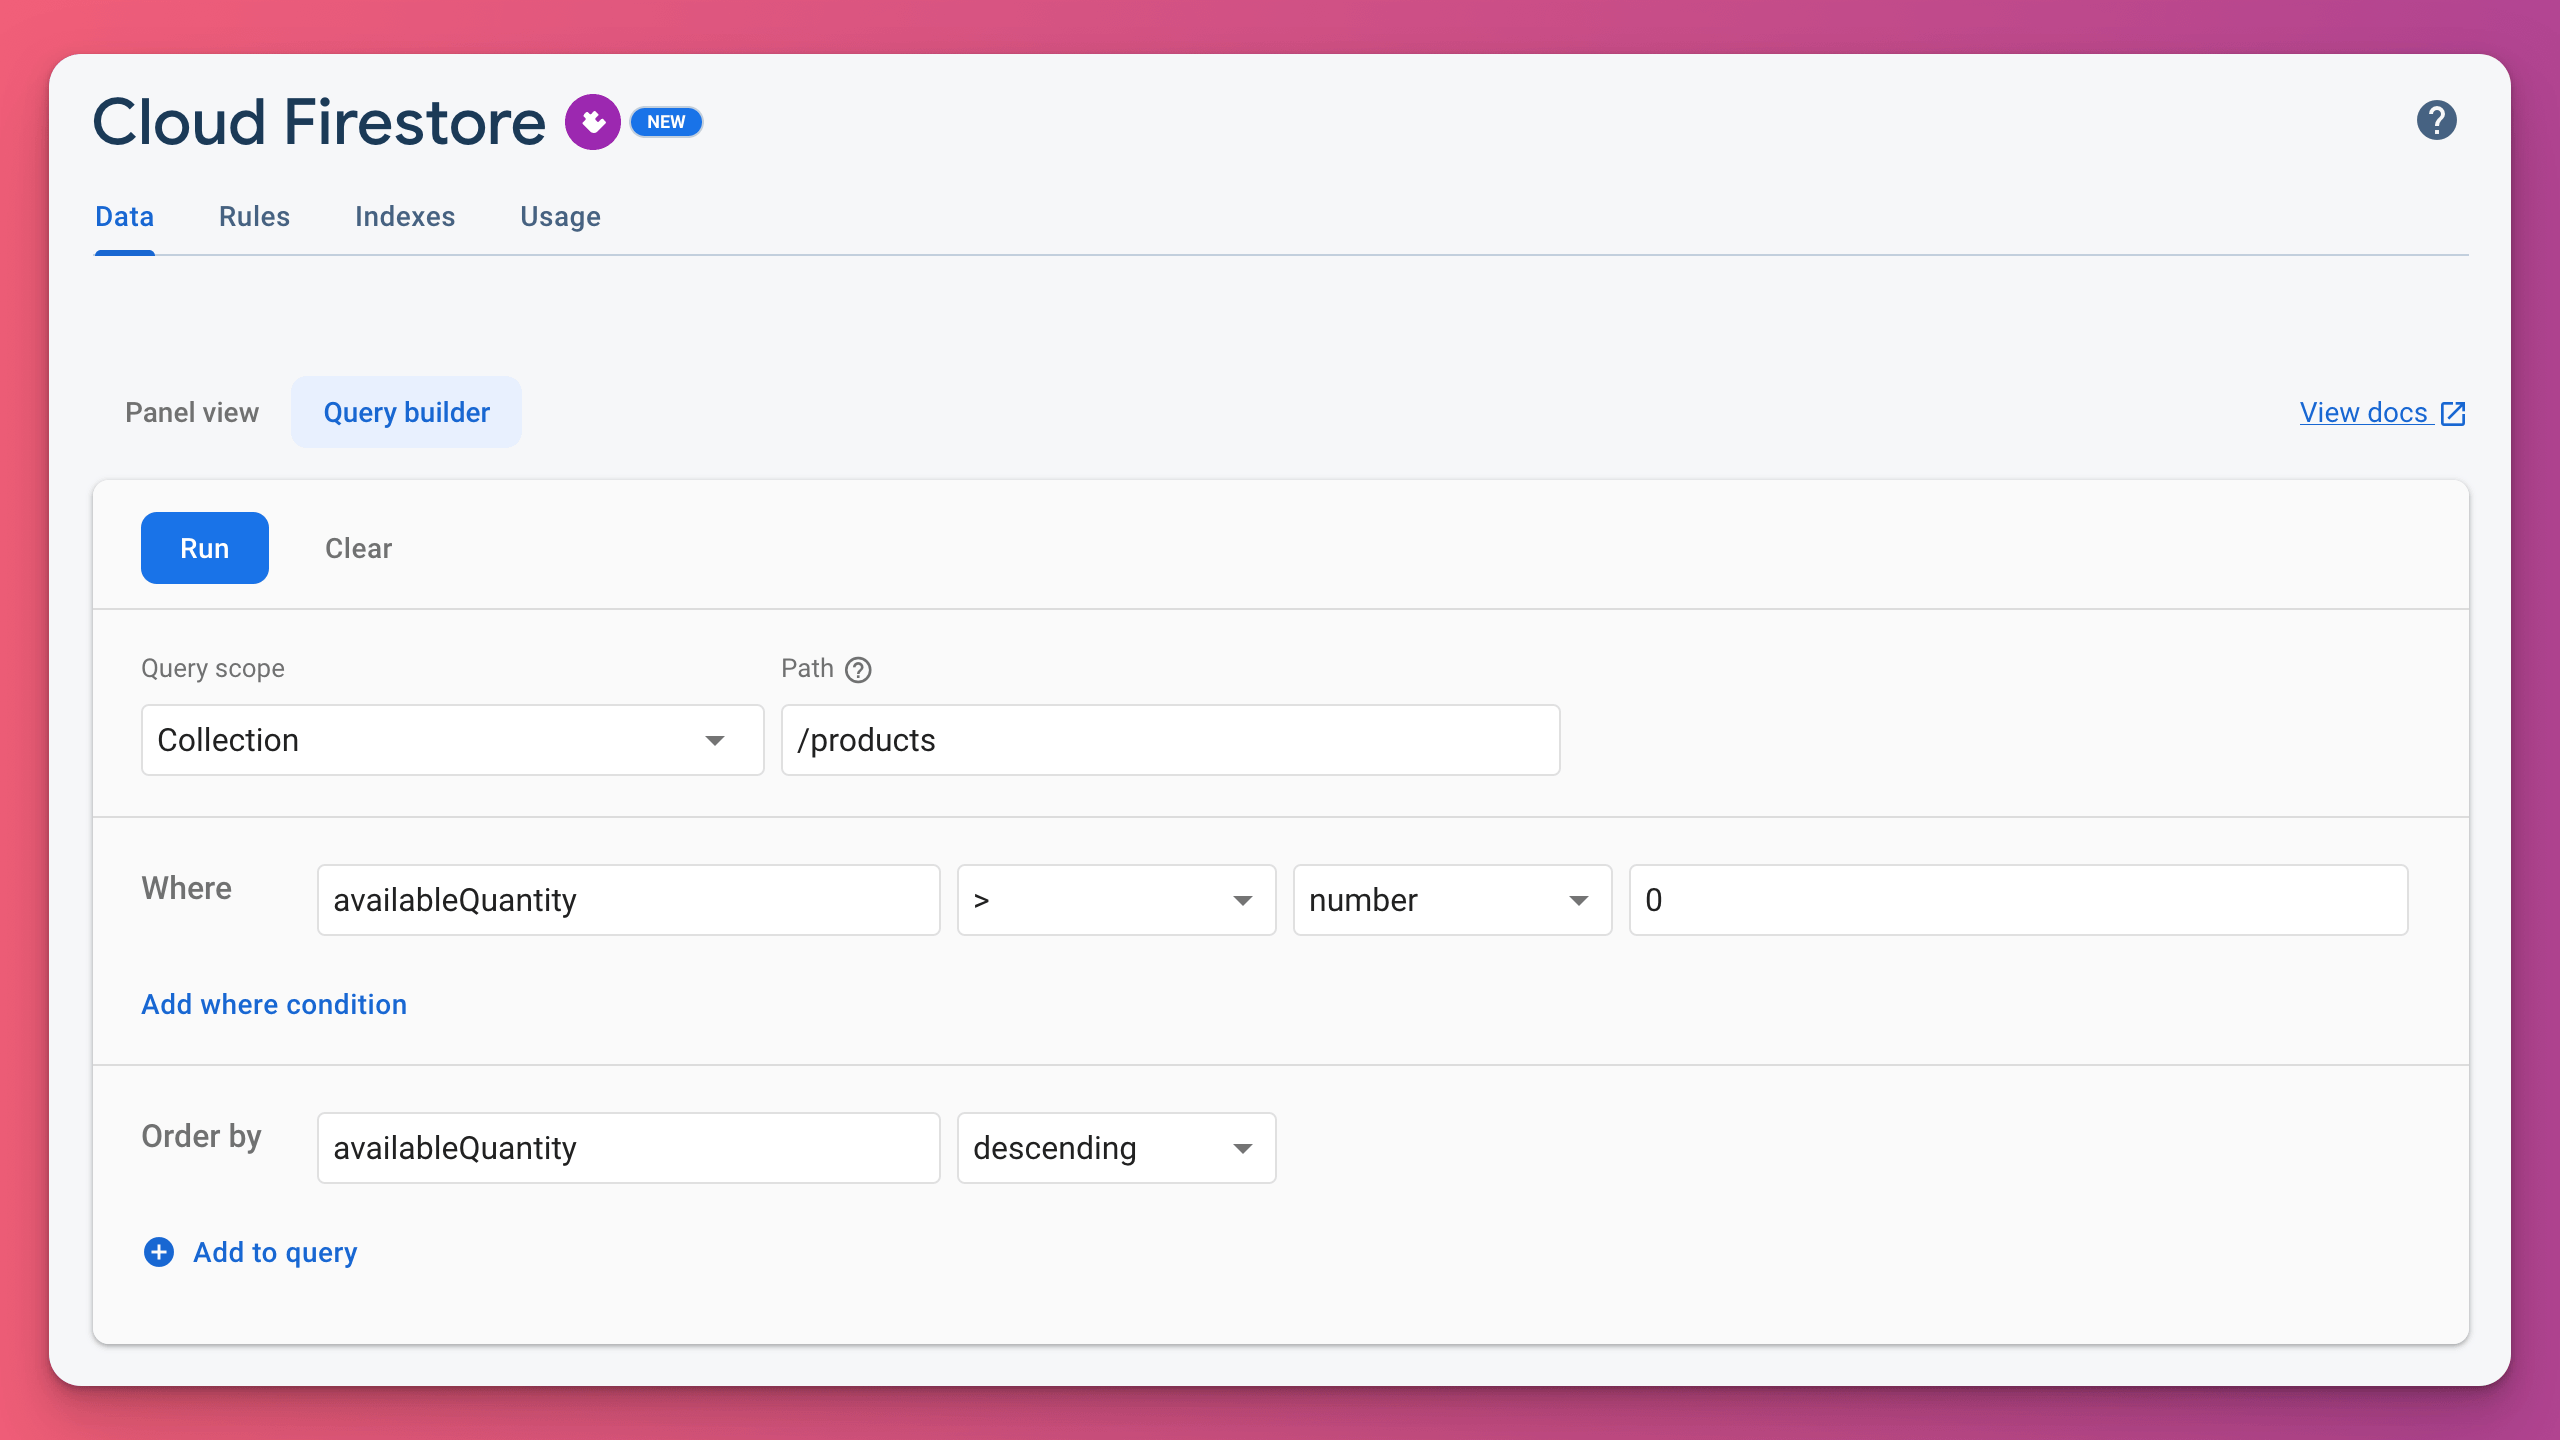Click the Where field availableQuantity input
This screenshot has height=1440, width=2560.
click(629, 900)
